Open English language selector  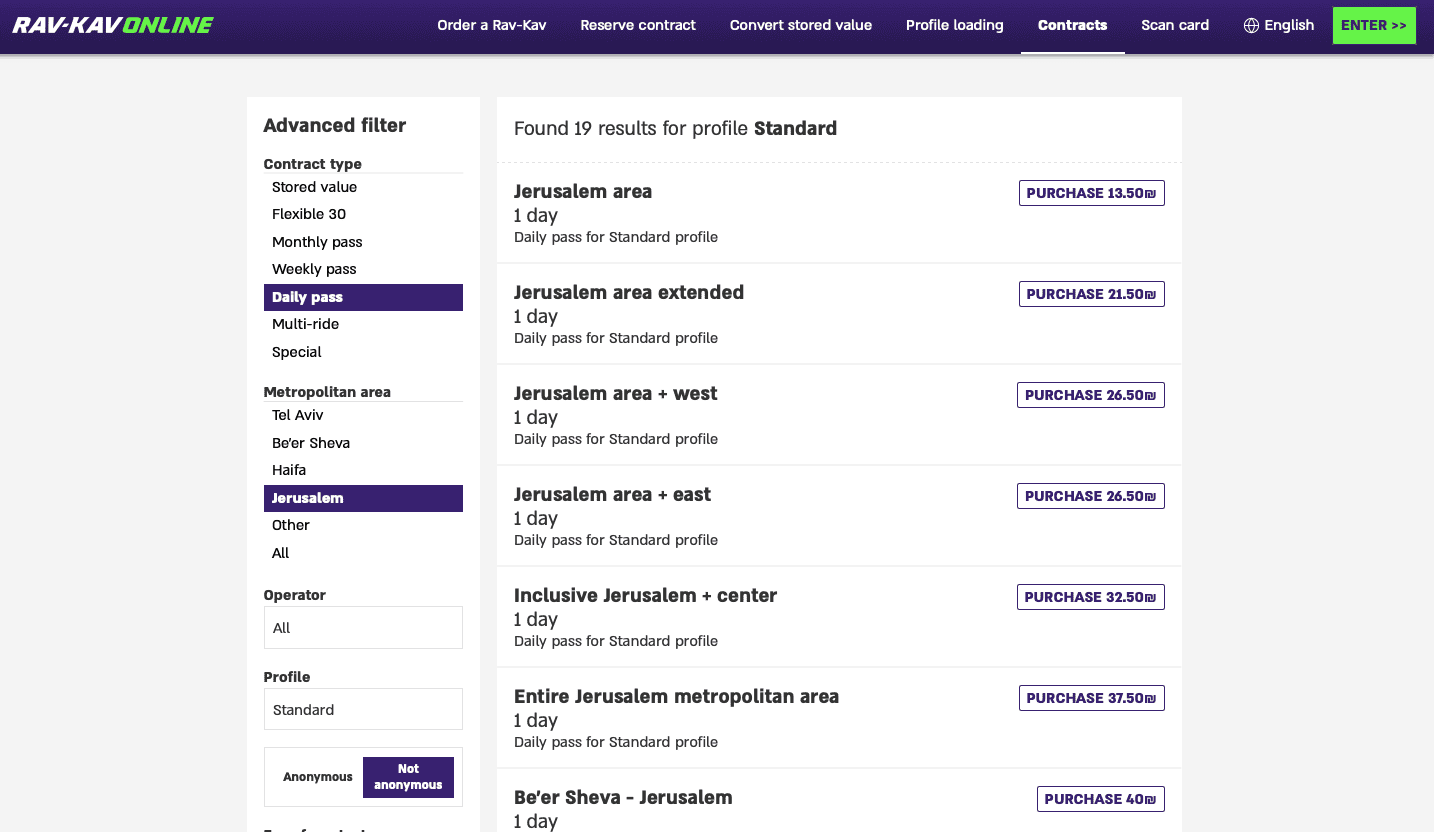[x=1279, y=25]
